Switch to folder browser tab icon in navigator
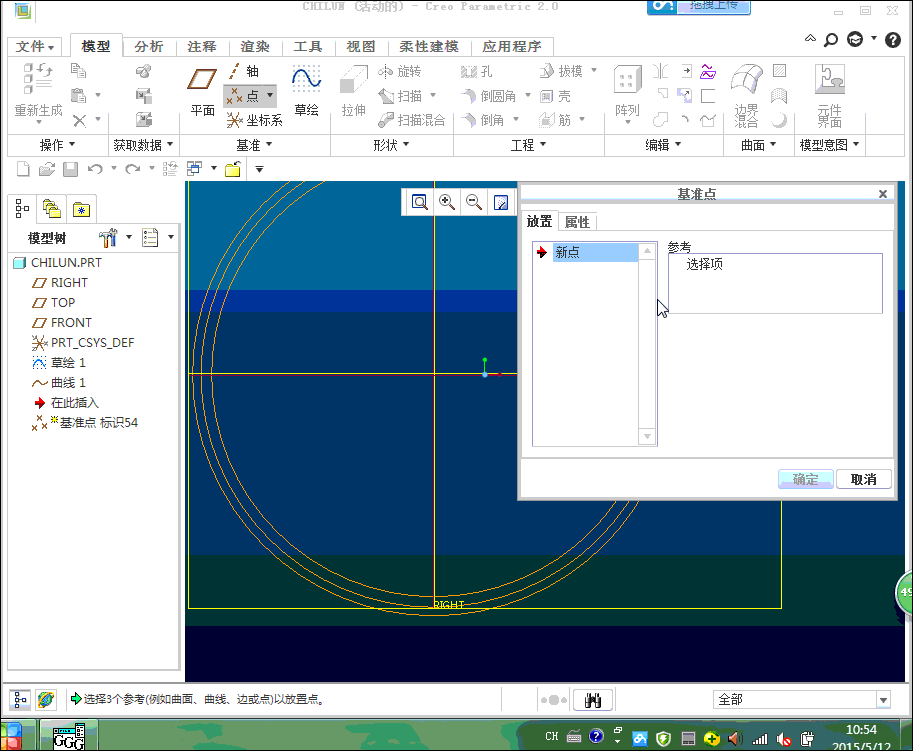 52,209
